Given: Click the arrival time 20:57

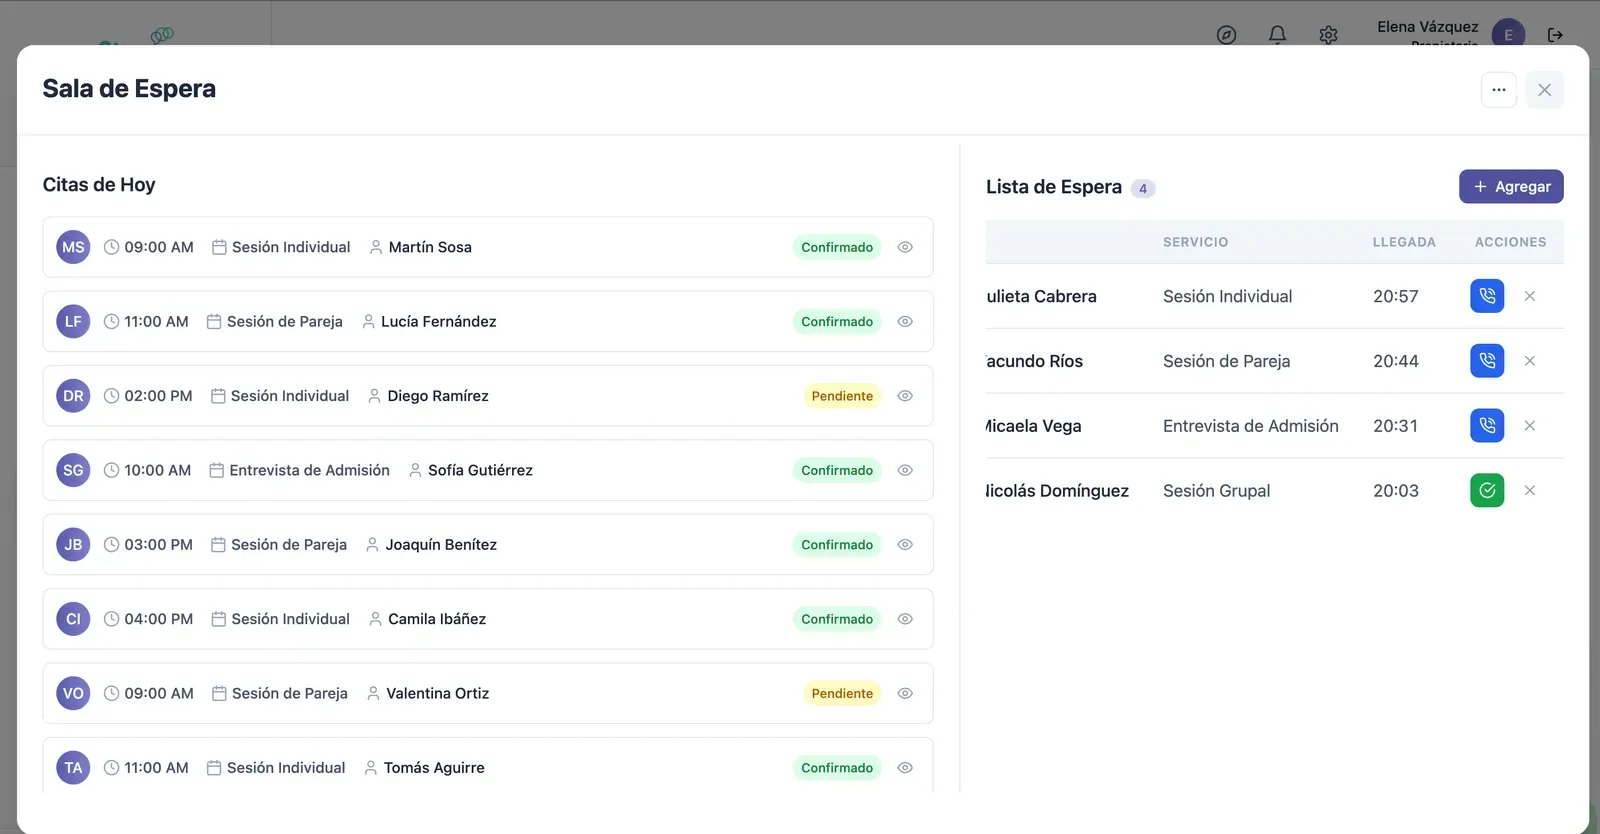Looking at the screenshot, I should pos(1396,296).
